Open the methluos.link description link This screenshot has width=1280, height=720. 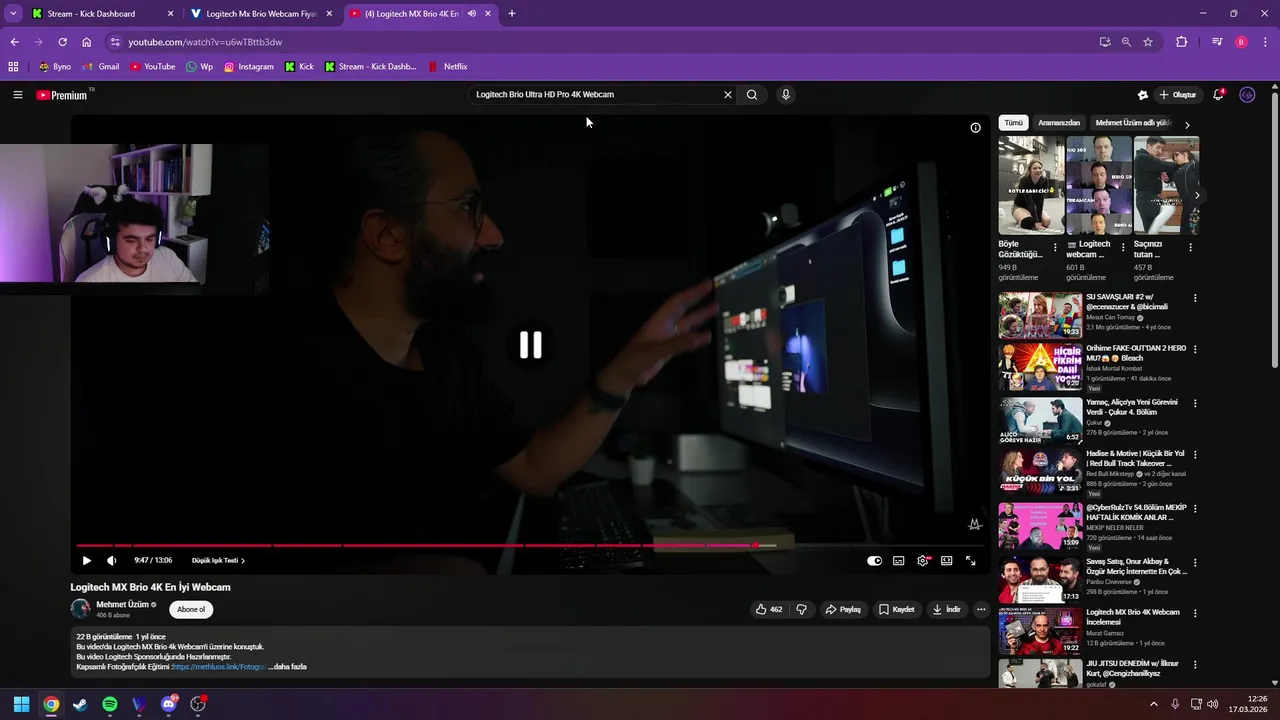[219, 667]
